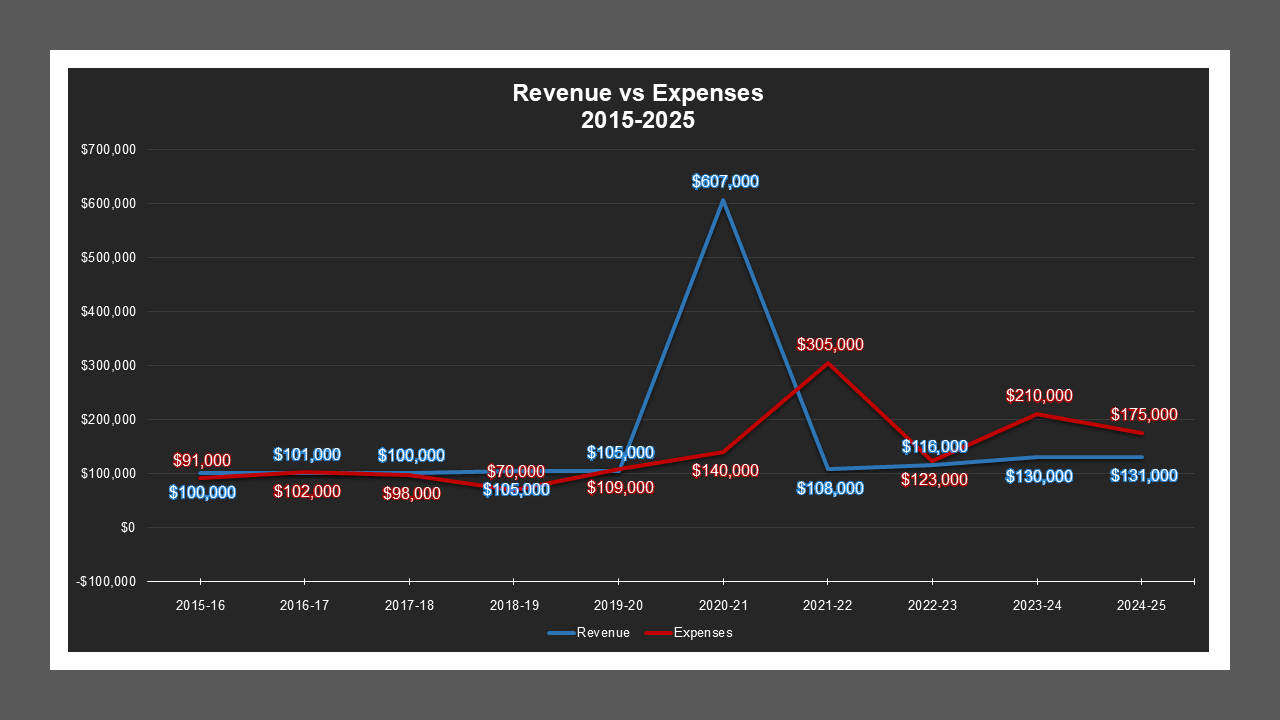Click the $100,000 revenue label for 2015-16
The image size is (1280, 720).
pyautogui.click(x=200, y=491)
